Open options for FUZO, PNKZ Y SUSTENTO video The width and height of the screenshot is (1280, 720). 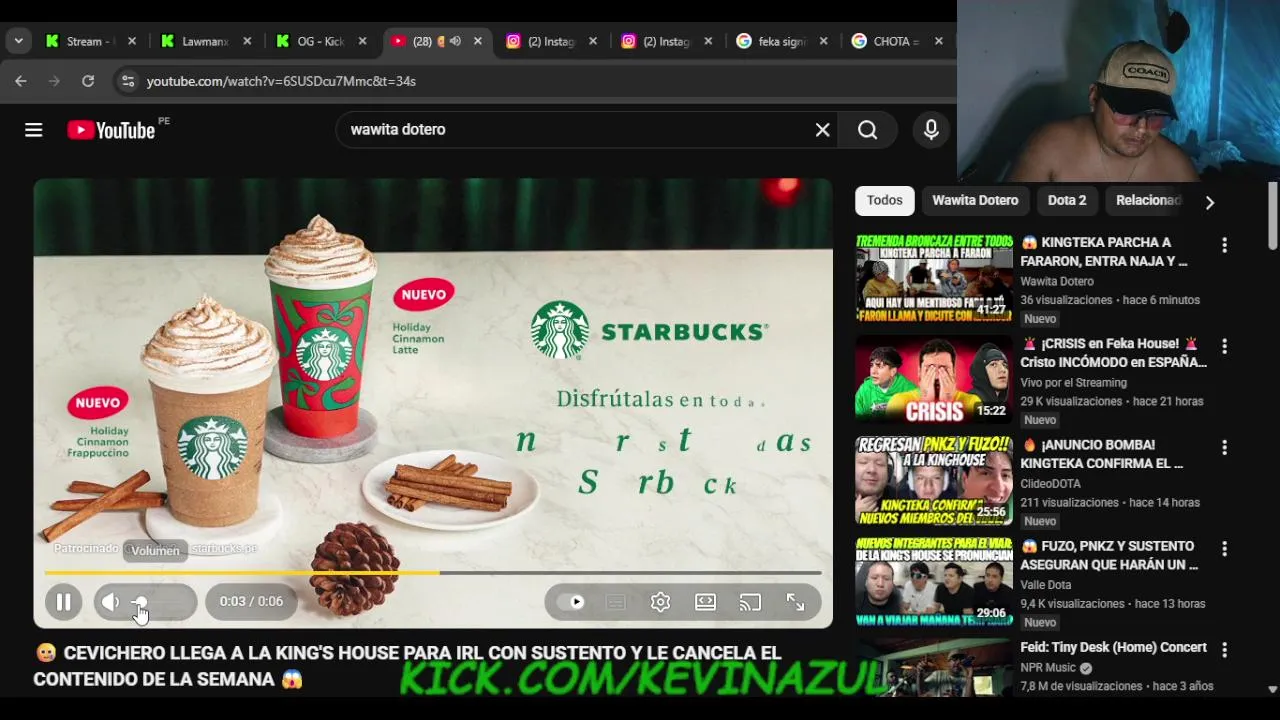click(x=1224, y=549)
